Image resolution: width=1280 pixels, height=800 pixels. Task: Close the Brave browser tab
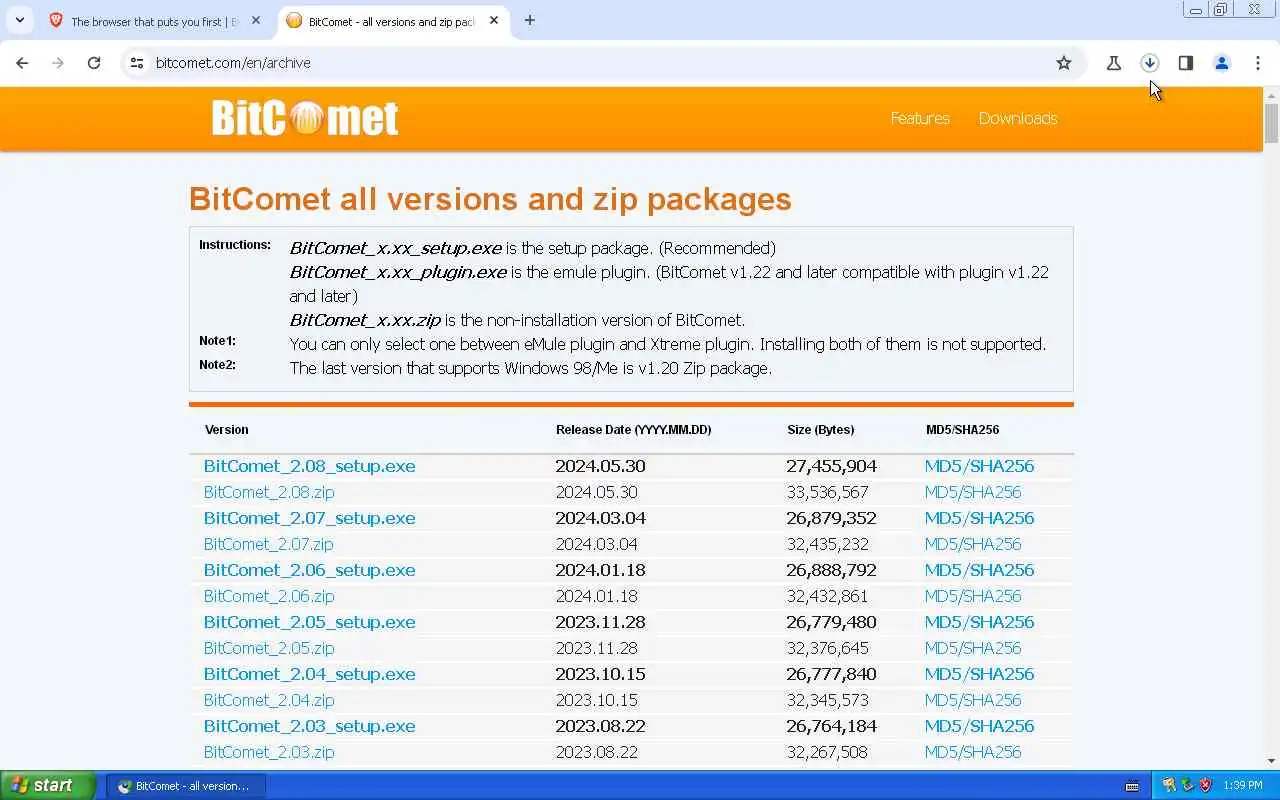tap(256, 20)
